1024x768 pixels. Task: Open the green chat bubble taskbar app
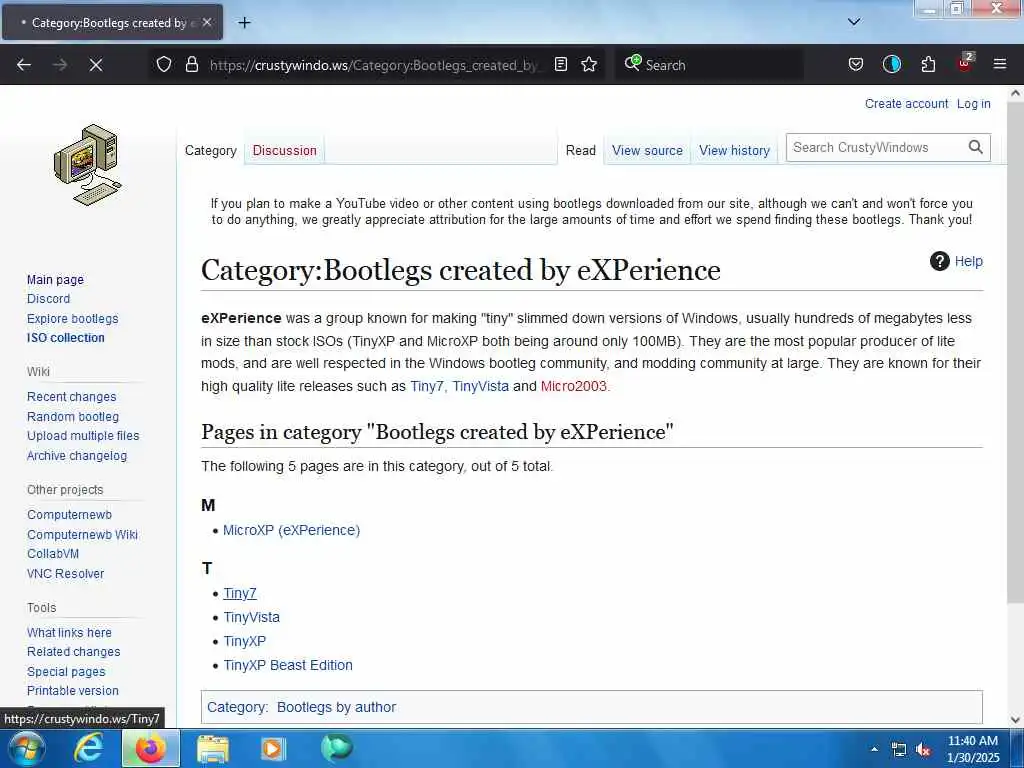[336, 748]
